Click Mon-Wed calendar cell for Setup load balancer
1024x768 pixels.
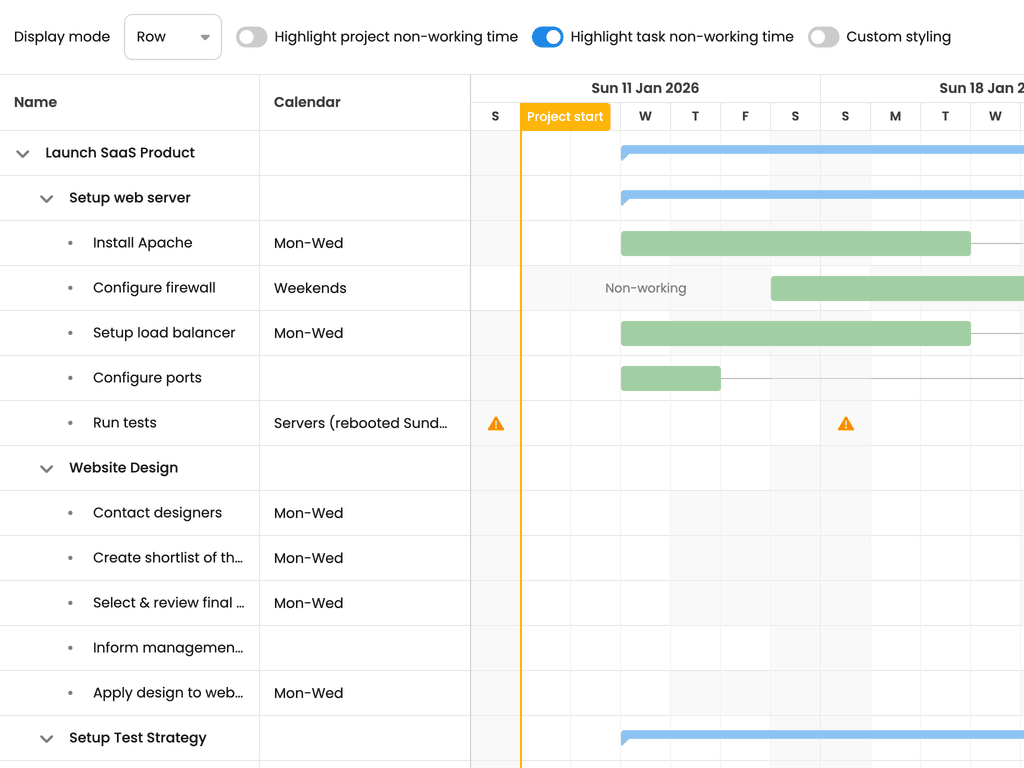(365, 333)
